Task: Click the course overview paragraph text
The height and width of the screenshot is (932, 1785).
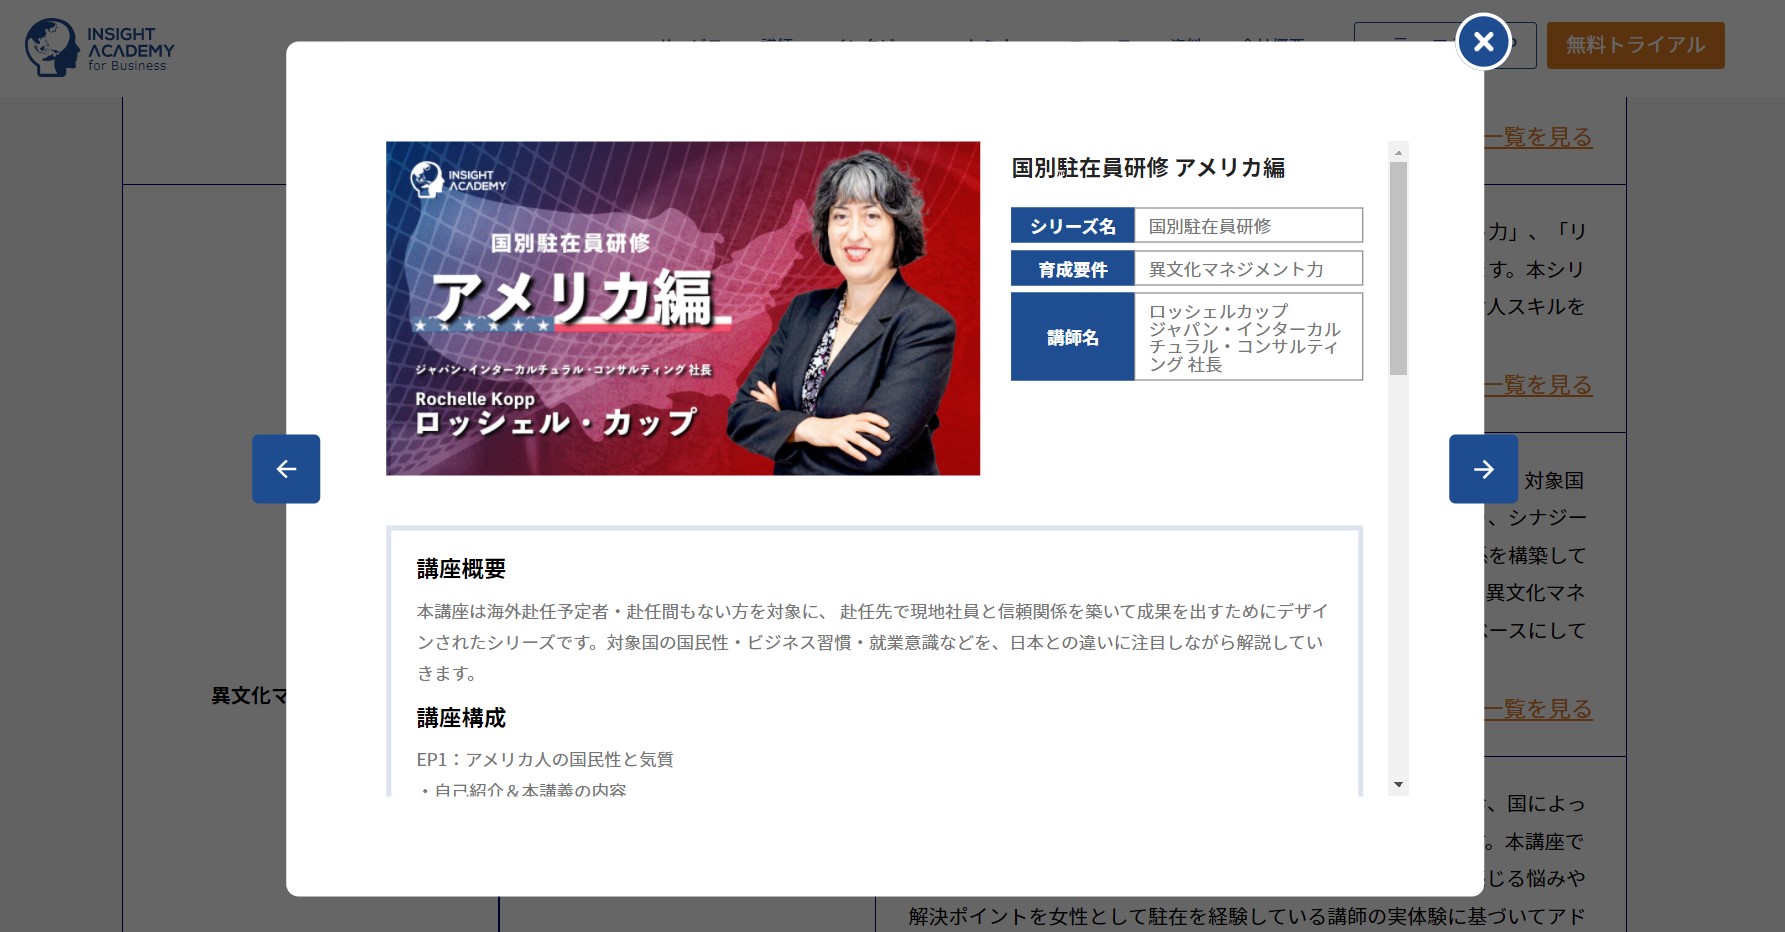Action: (x=872, y=642)
